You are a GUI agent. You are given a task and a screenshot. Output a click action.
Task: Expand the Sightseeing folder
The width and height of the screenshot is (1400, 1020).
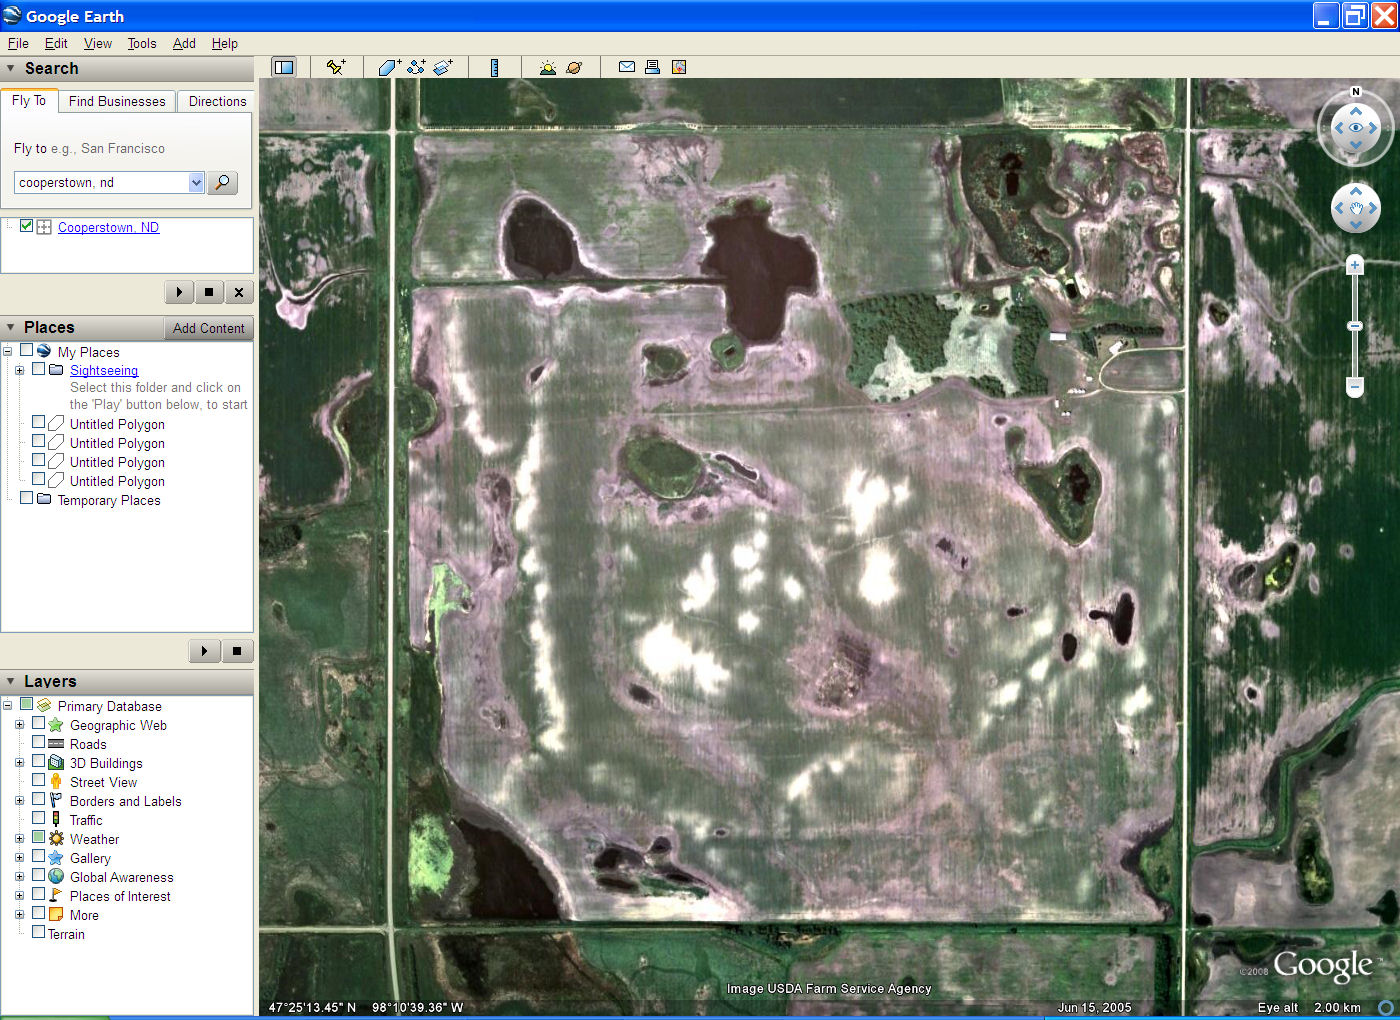click(x=19, y=370)
